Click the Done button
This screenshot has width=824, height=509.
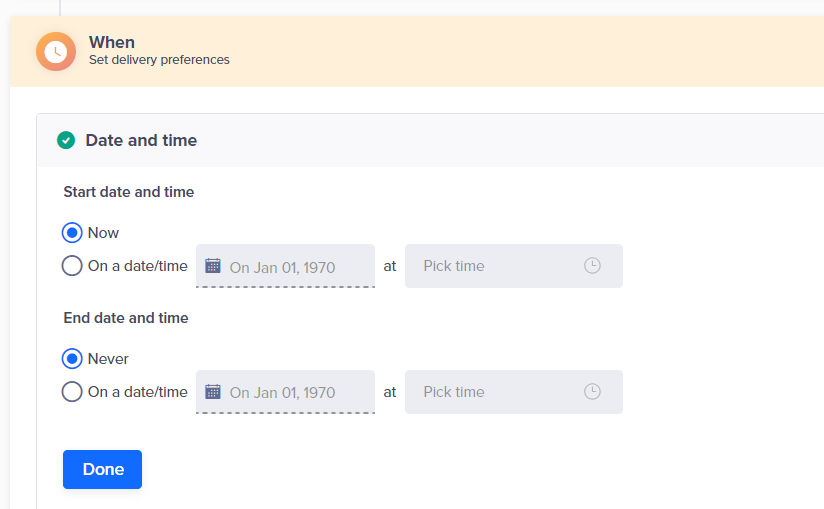coord(102,469)
